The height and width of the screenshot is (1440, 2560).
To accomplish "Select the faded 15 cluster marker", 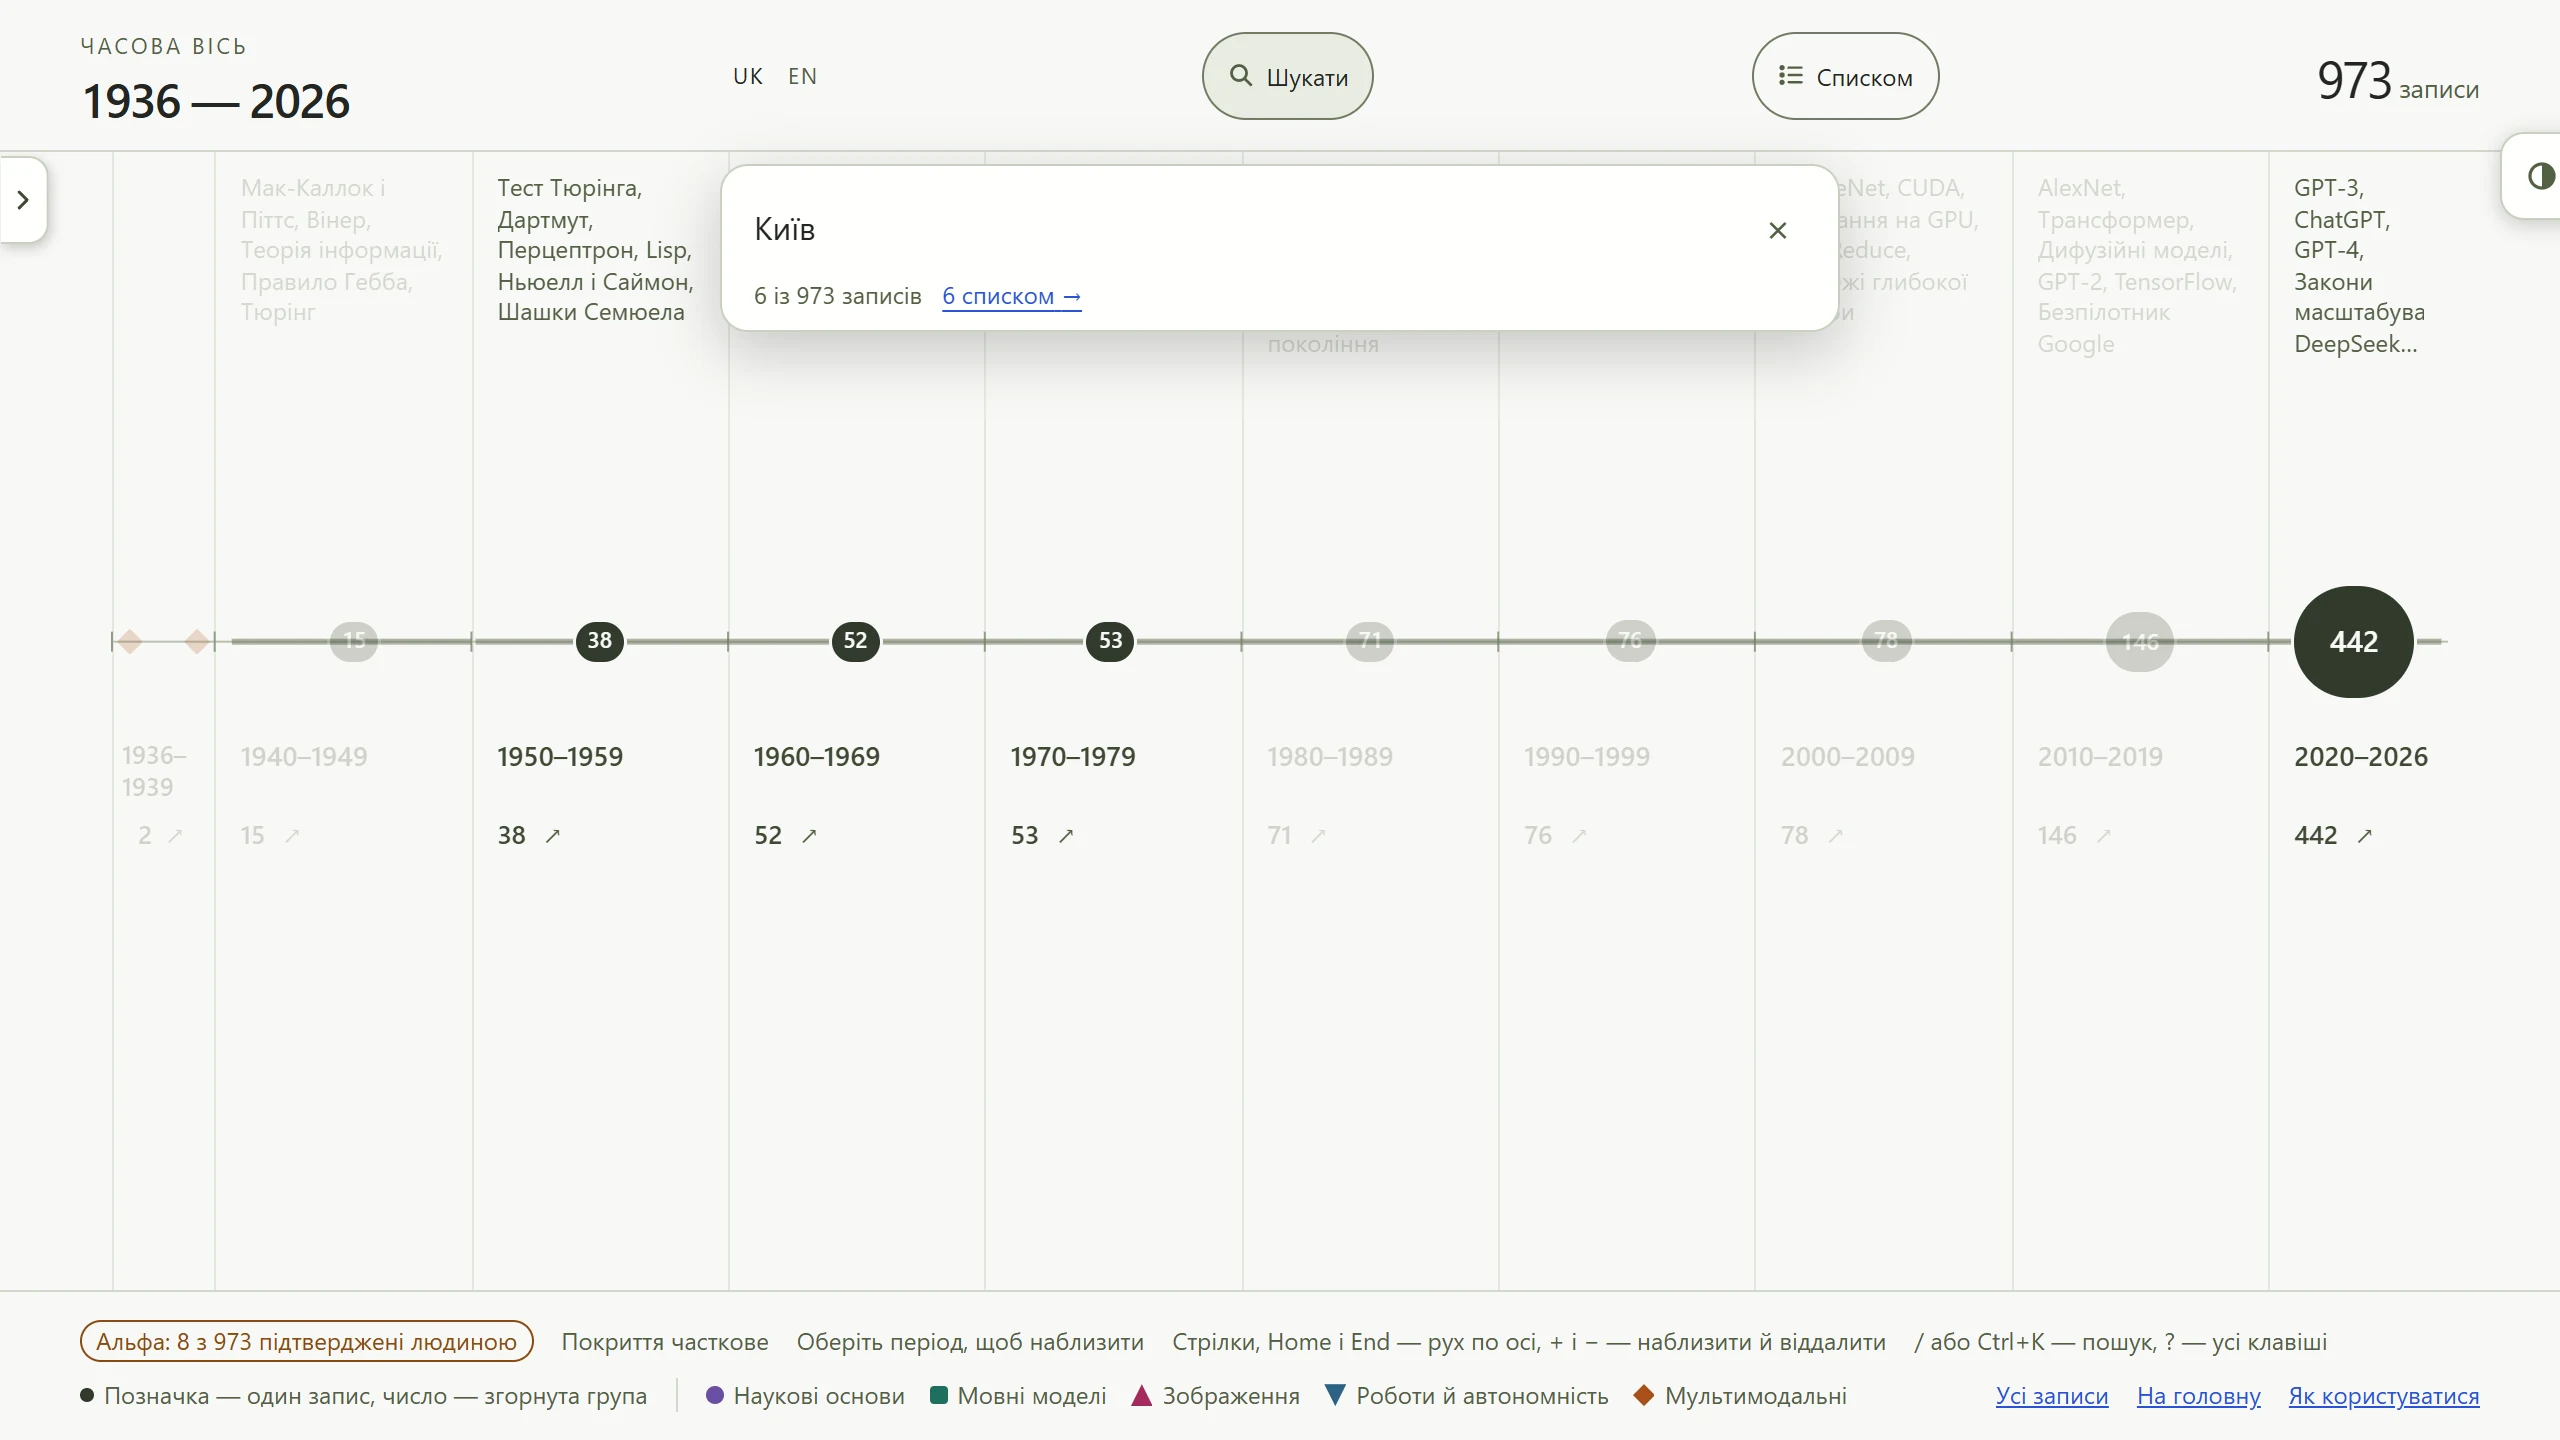I will coord(354,641).
